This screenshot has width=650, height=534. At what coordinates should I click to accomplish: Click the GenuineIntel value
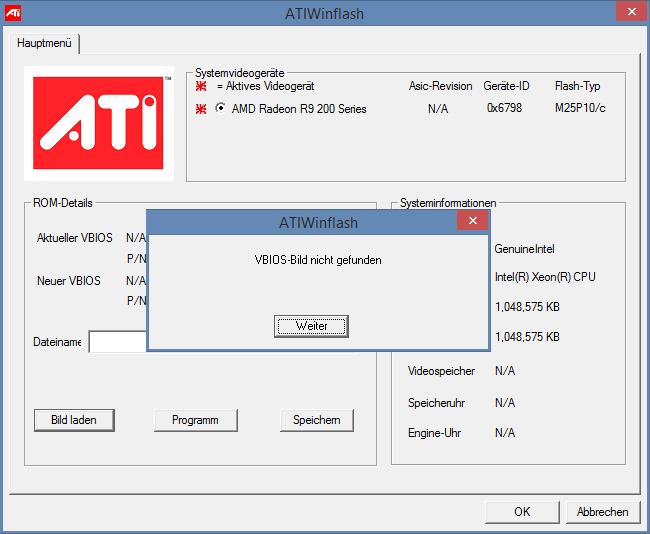pyautogui.click(x=524, y=249)
